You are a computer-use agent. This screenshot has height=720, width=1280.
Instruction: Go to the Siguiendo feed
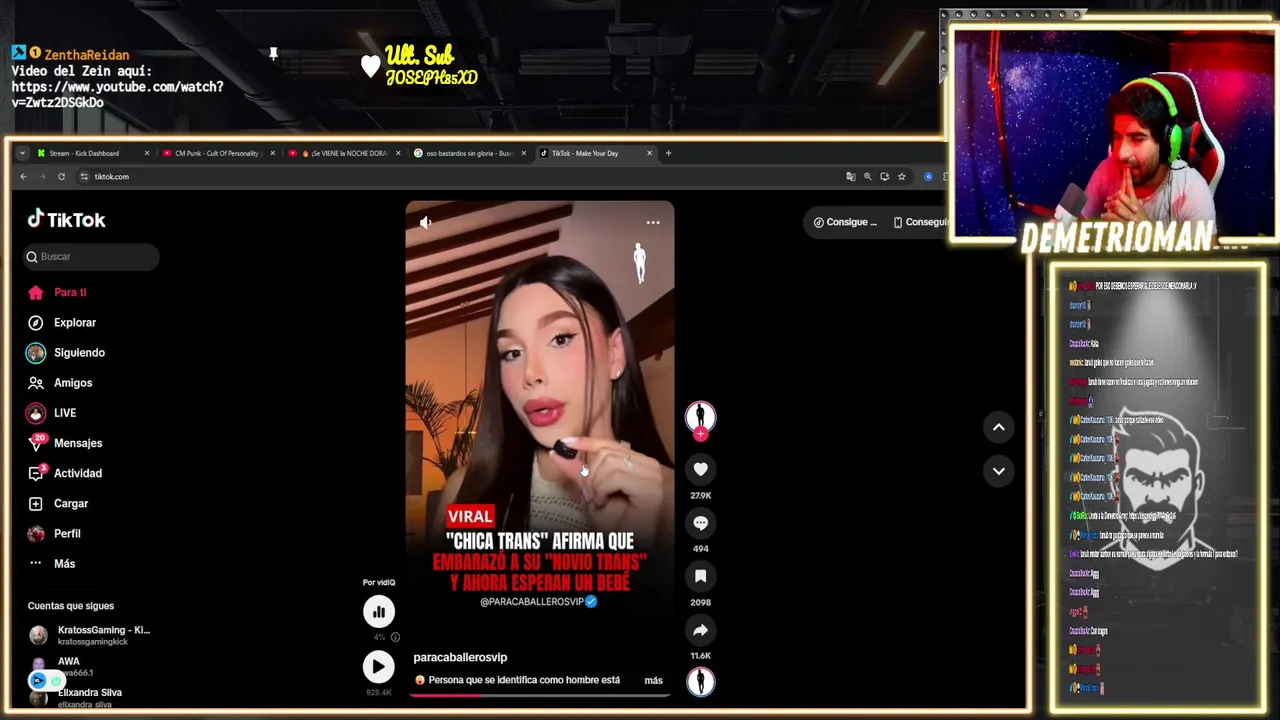tap(79, 352)
